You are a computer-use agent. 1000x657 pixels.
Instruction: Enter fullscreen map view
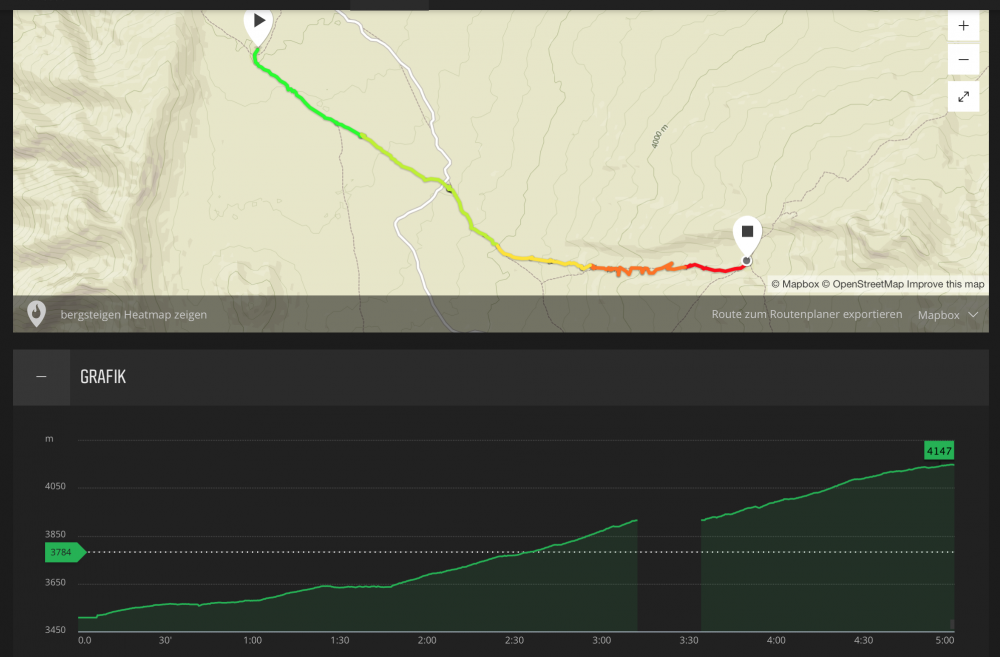963,96
